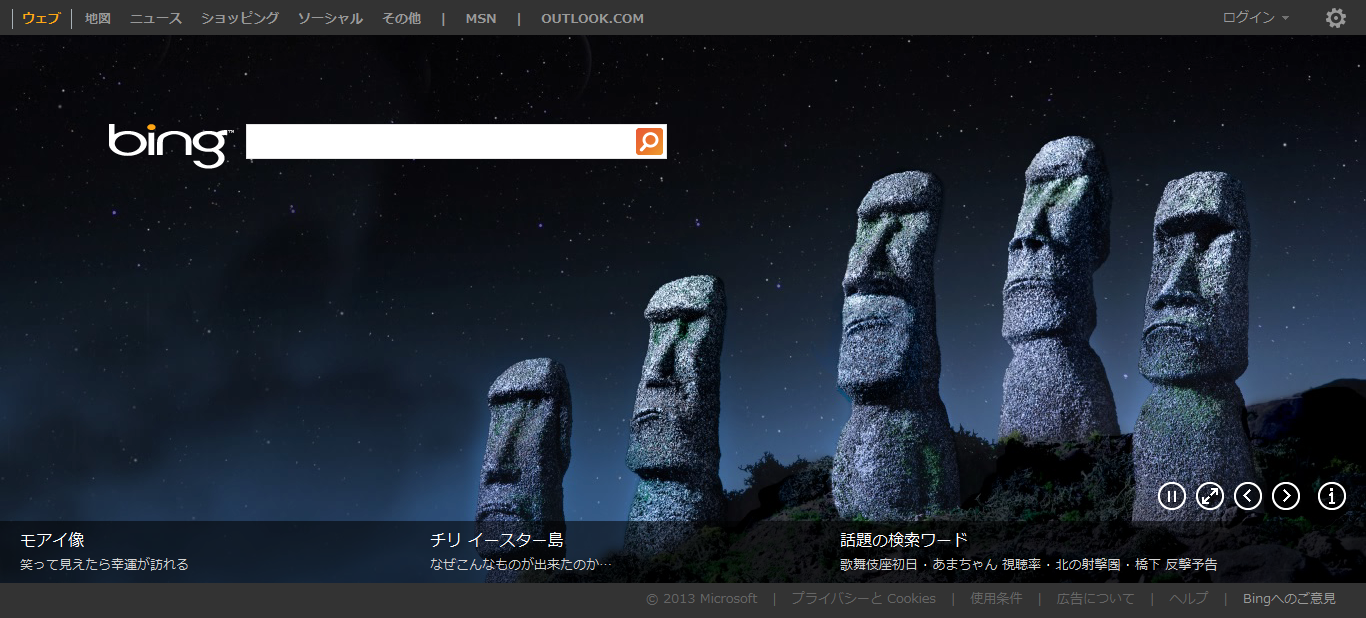Open the ショッピング tab
Viewport: 1366px width, 618px height.
[x=240, y=18]
